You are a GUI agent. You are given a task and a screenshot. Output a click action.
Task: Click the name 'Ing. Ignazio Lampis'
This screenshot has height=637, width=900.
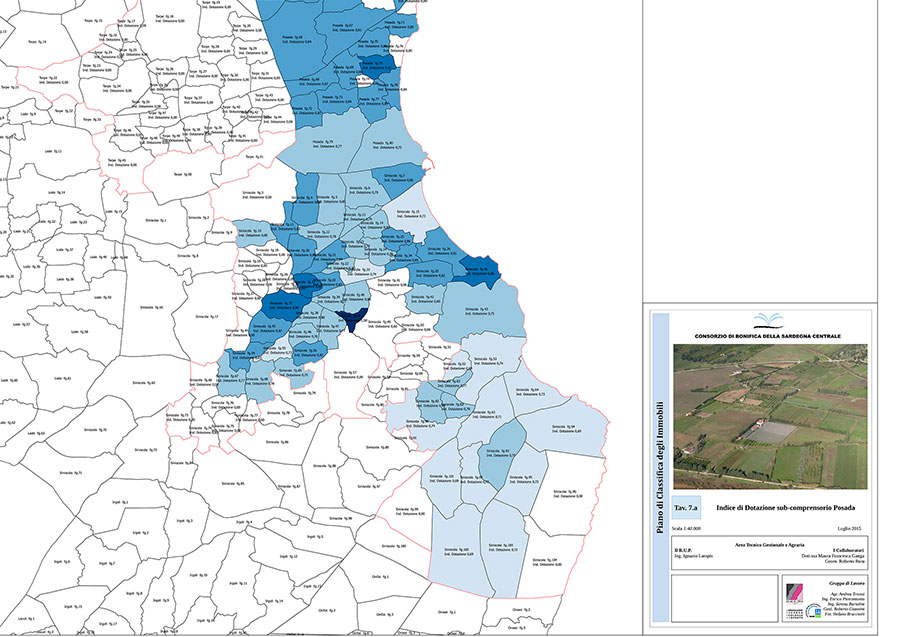pyautogui.click(x=693, y=556)
